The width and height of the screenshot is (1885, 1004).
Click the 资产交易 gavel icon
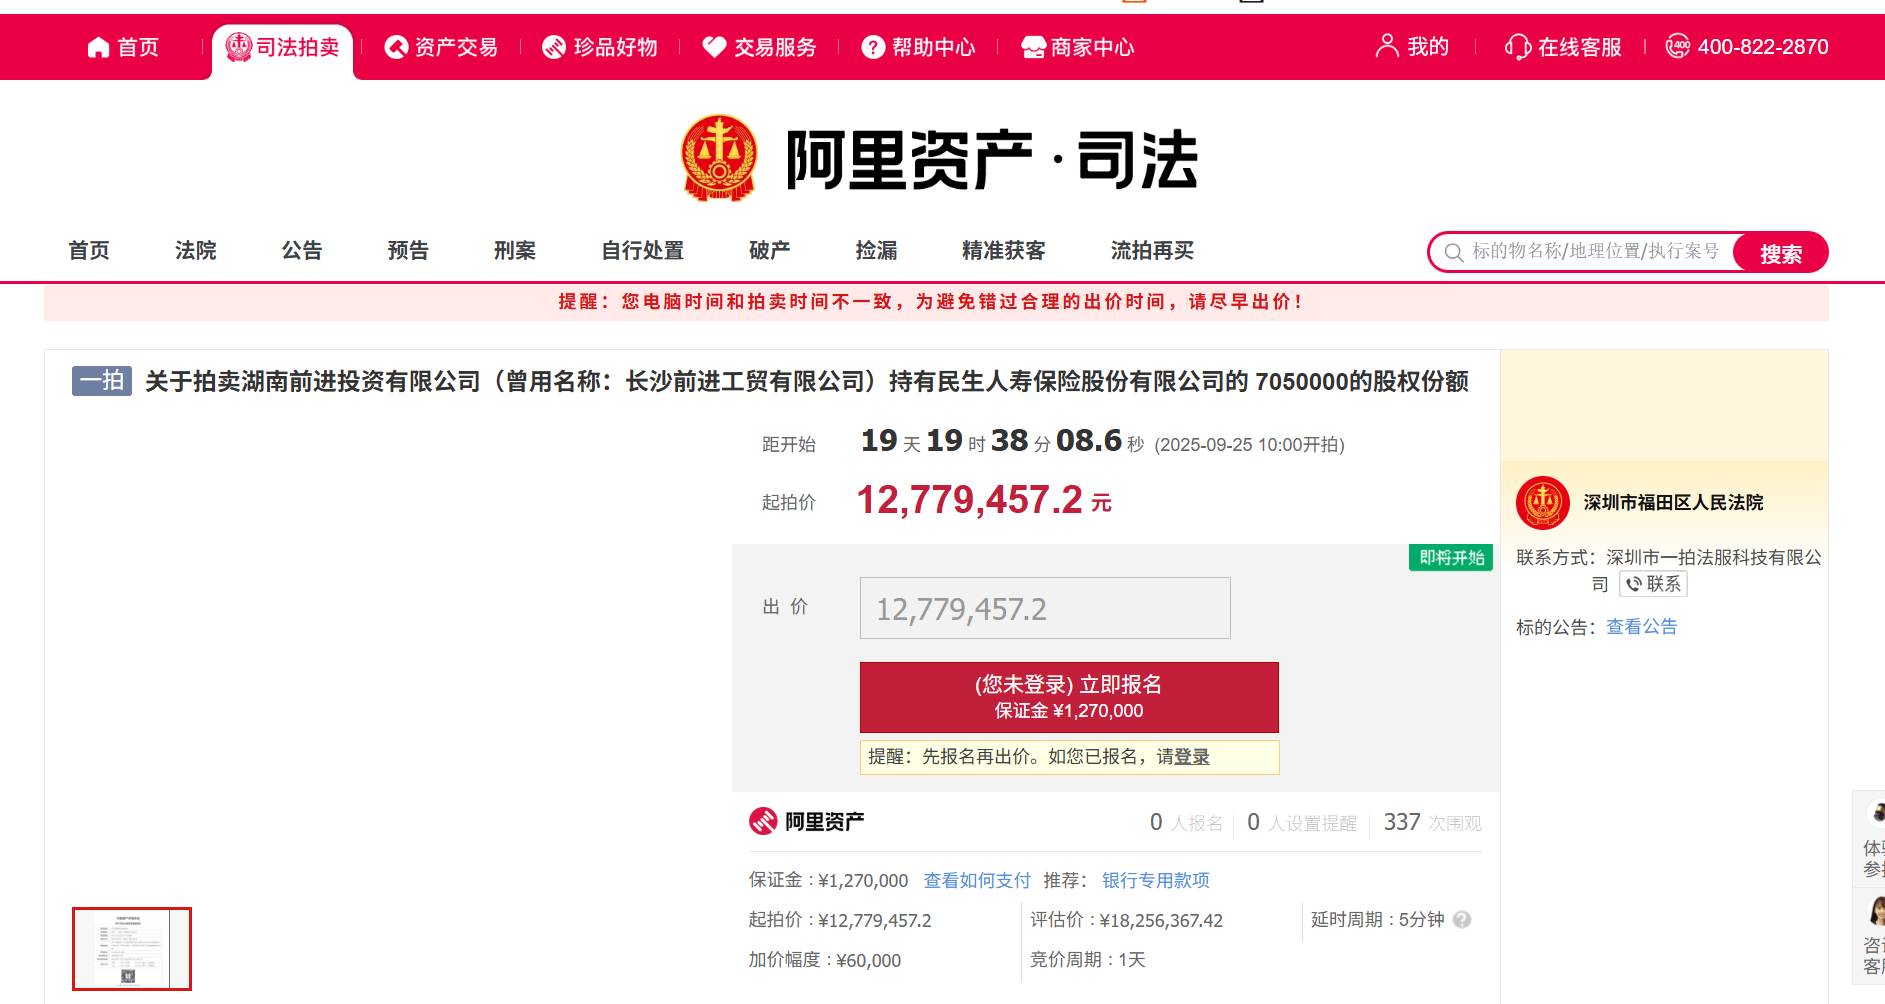396,47
